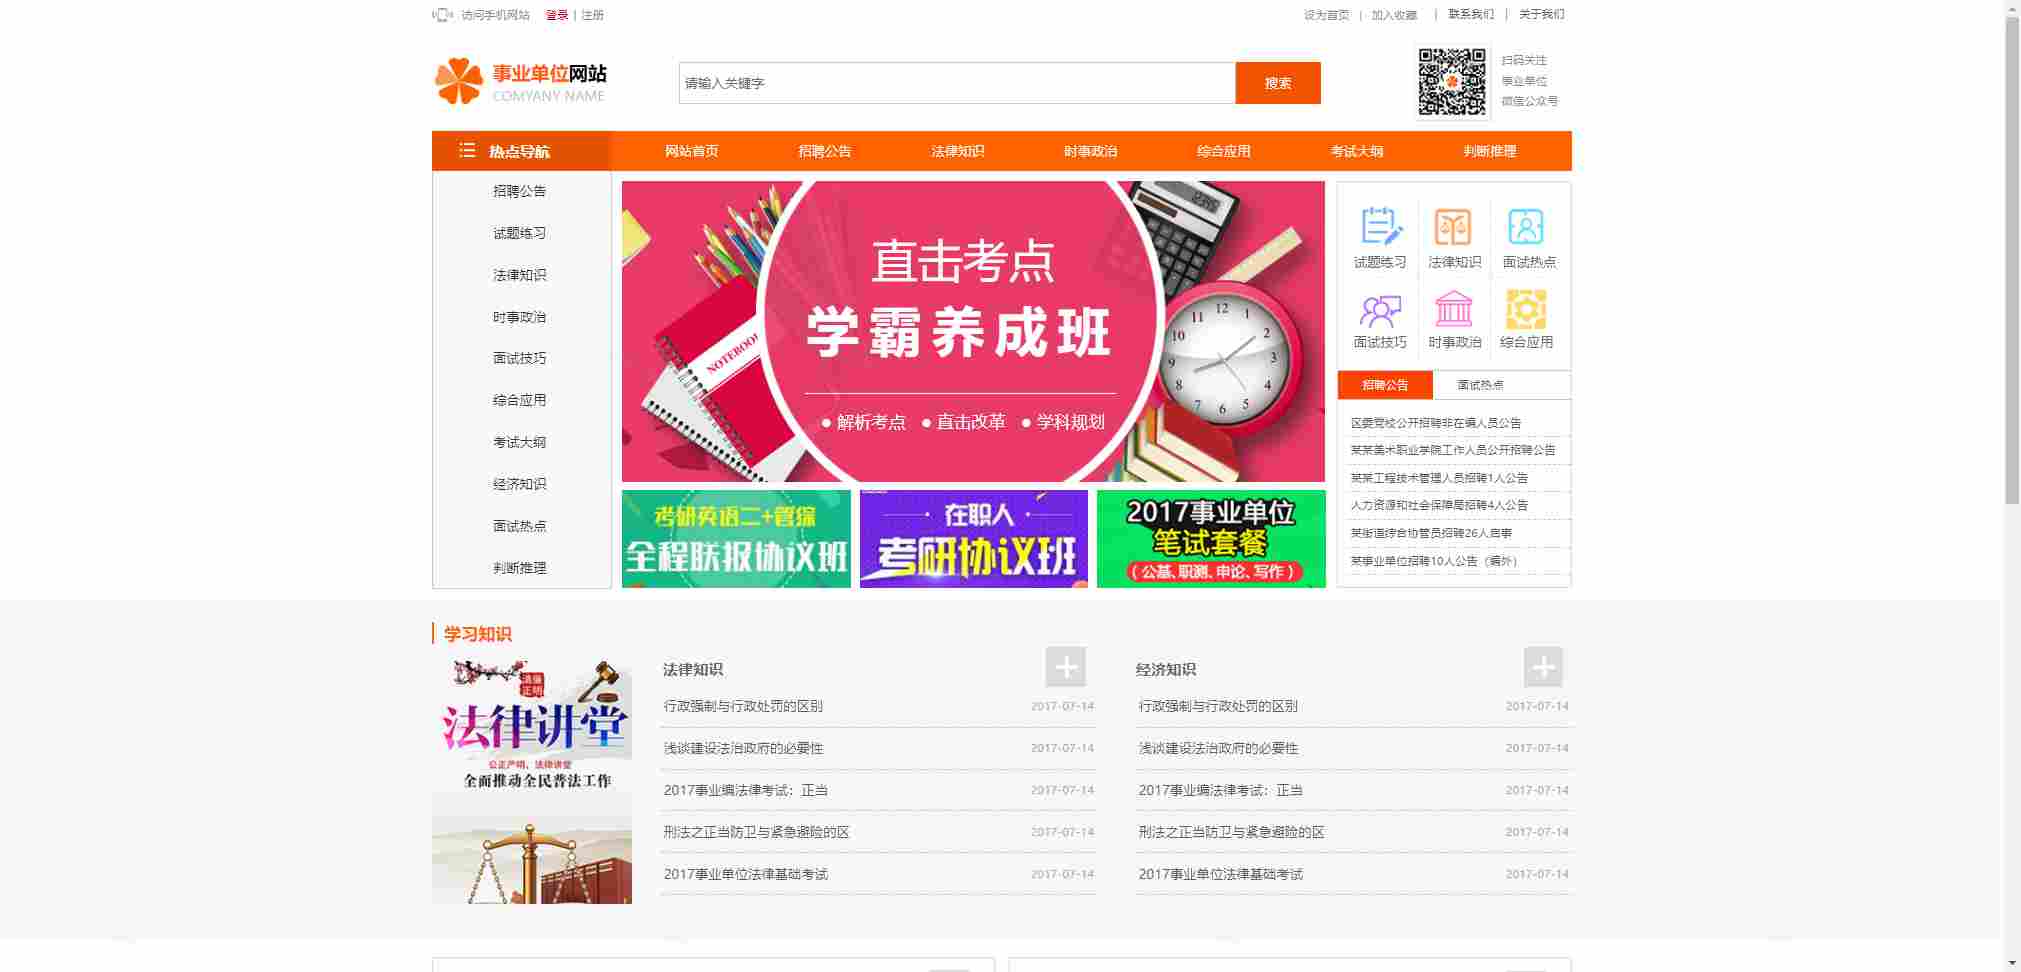2021x972 pixels.
Task: Open 某街道综合协管员招聘26人启事
Action: click(1431, 533)
